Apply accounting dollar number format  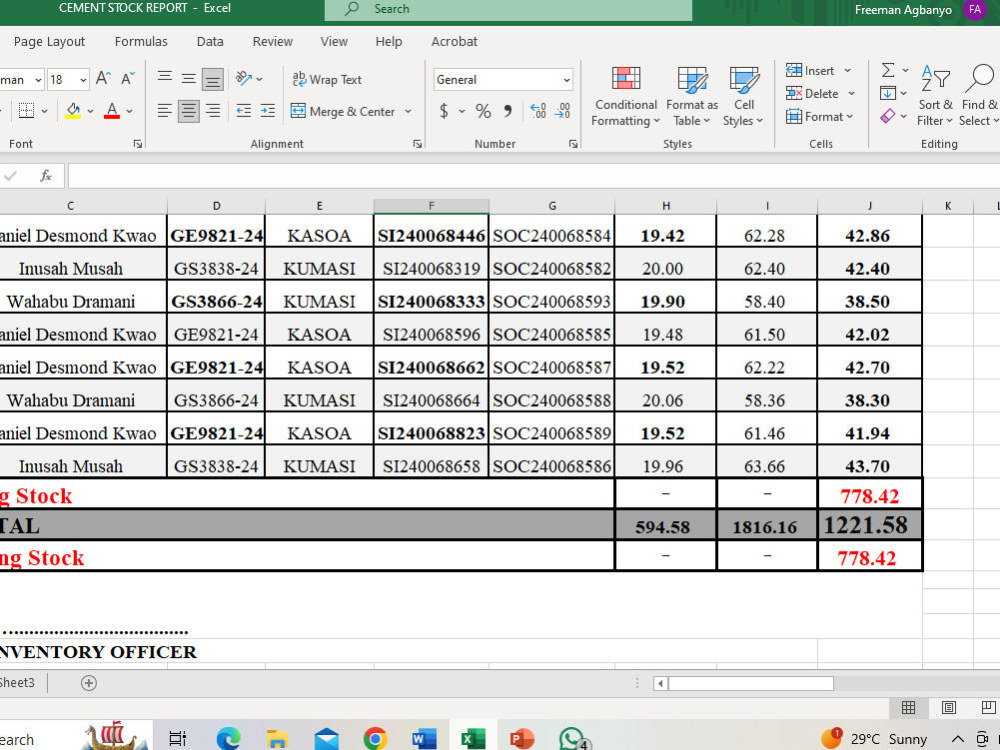[x=444, y=111]
